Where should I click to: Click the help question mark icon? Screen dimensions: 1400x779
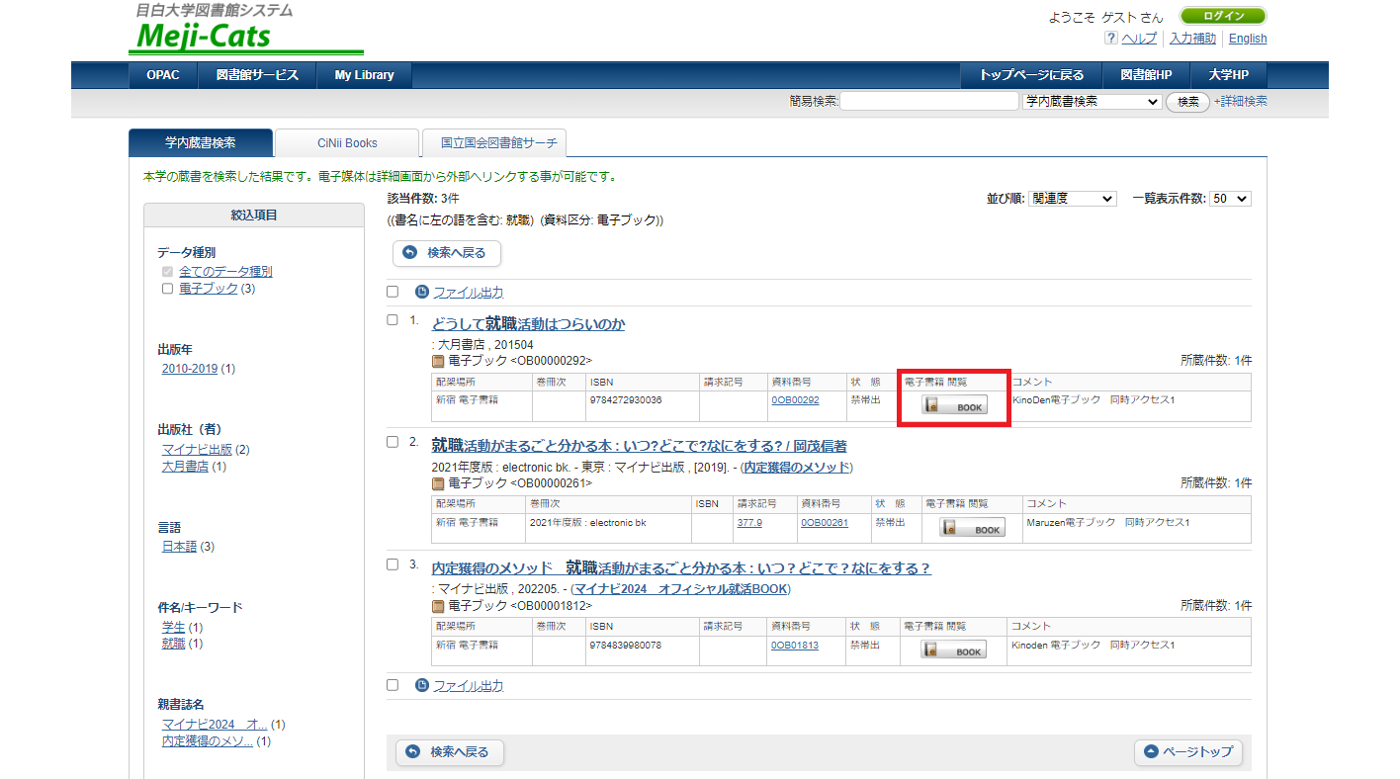click(x=1111, y=38)
